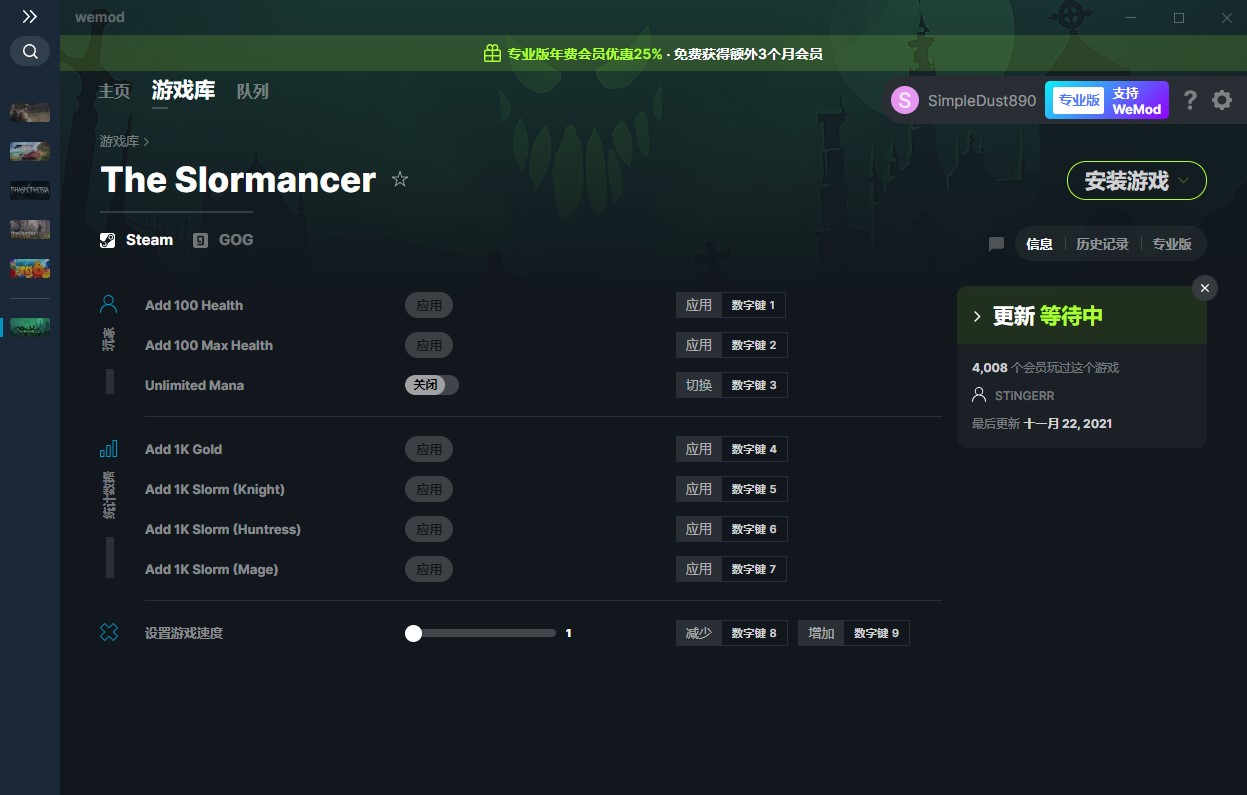
Task: Show the 历史记录 tab
Action: 1102,244
